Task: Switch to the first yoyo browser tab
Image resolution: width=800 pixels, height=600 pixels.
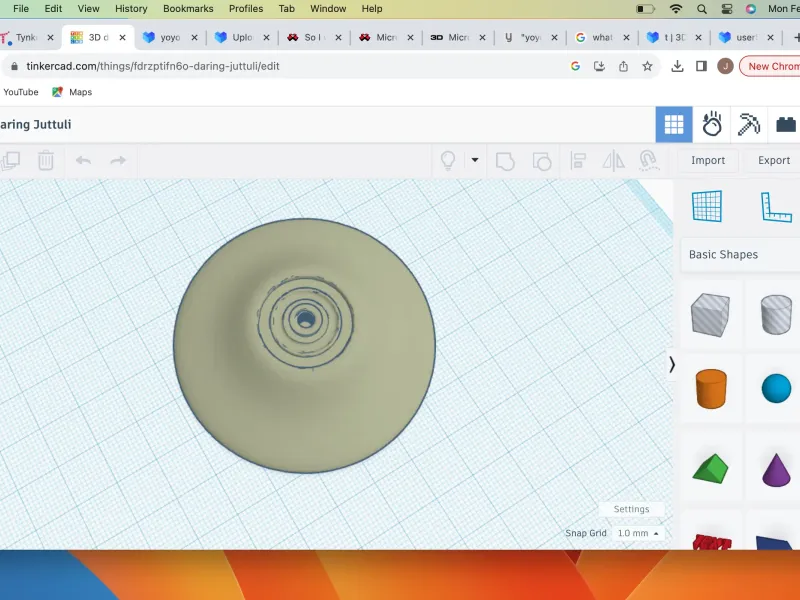Action: [x=170, y=37]
